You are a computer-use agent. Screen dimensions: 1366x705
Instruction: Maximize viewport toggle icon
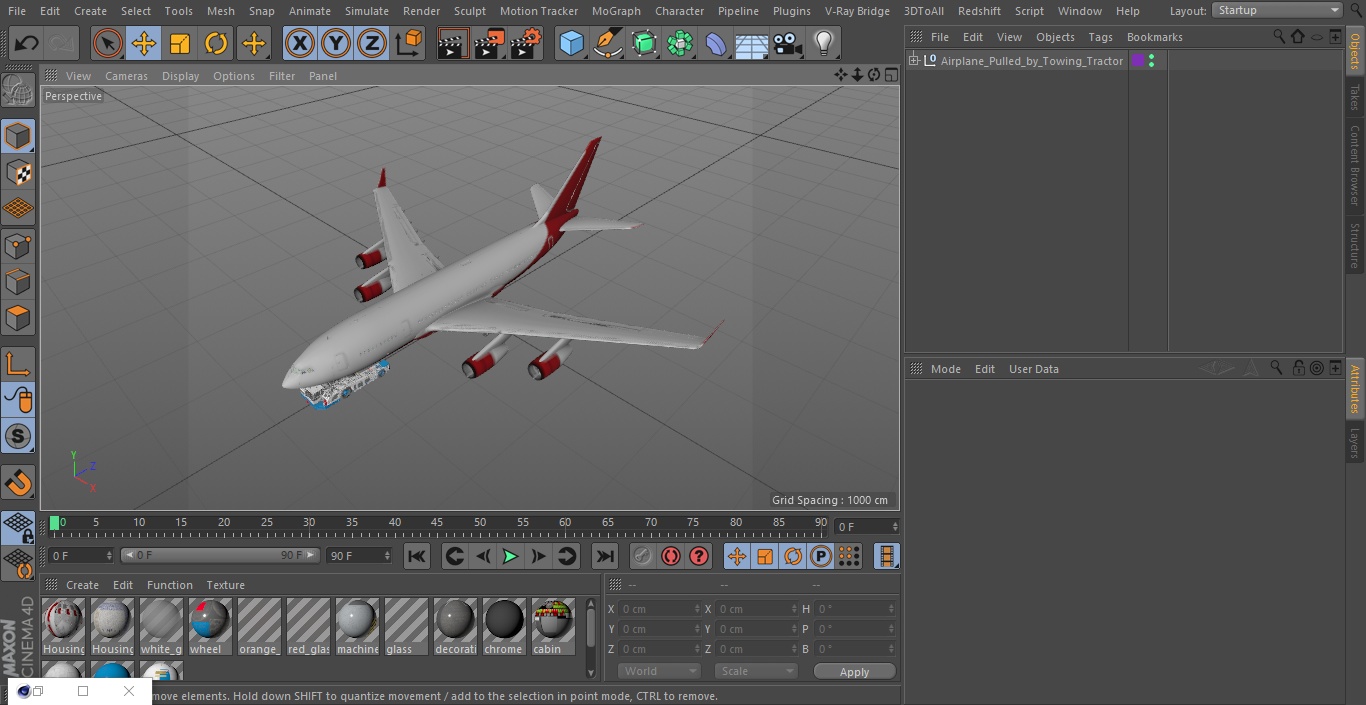click(x=891, y=75)
